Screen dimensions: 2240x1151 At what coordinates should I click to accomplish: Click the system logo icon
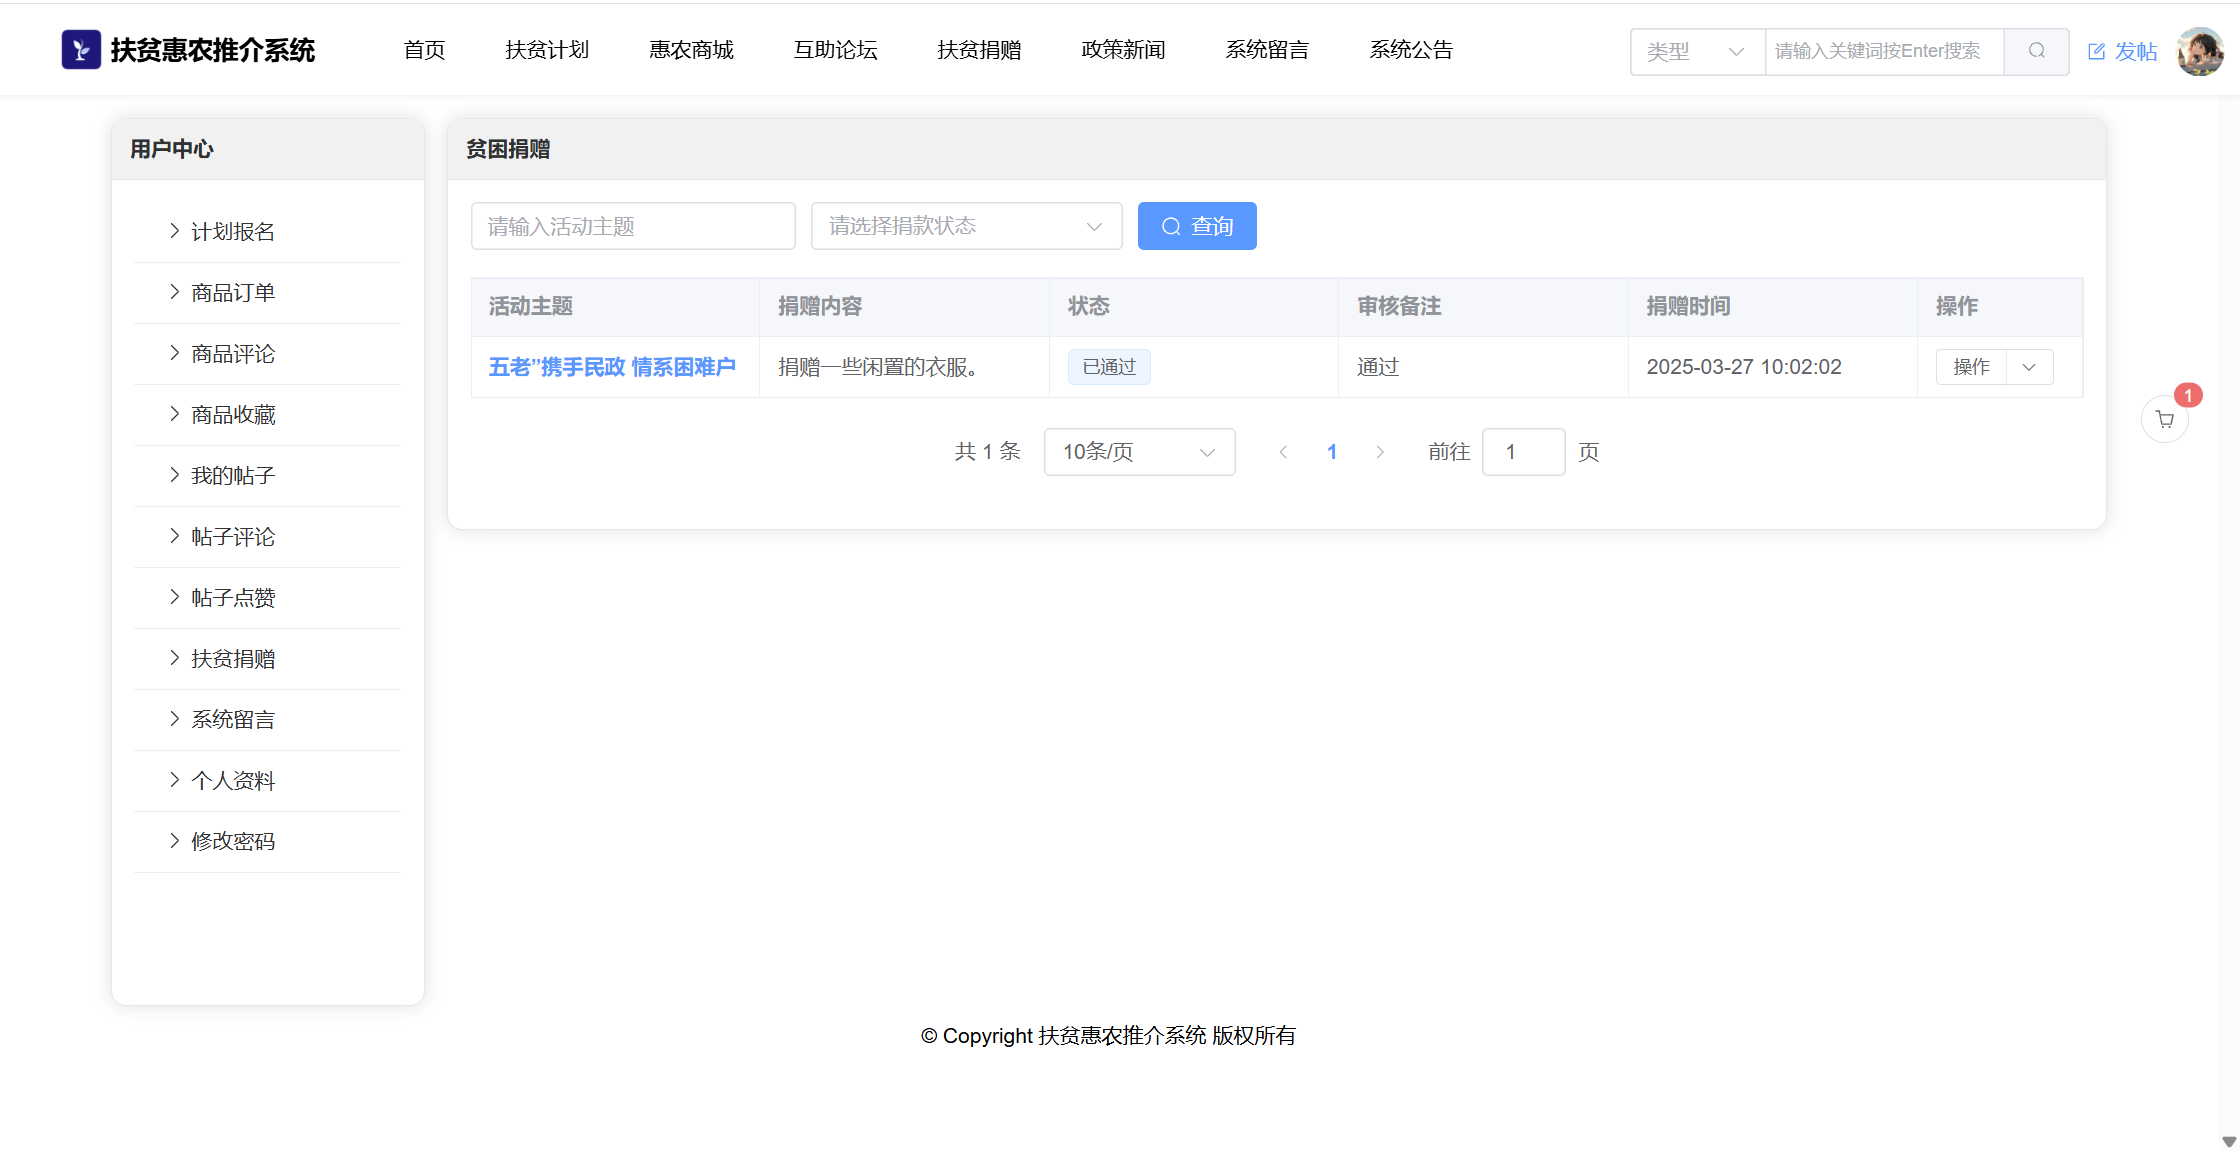(x=81, y=50)
